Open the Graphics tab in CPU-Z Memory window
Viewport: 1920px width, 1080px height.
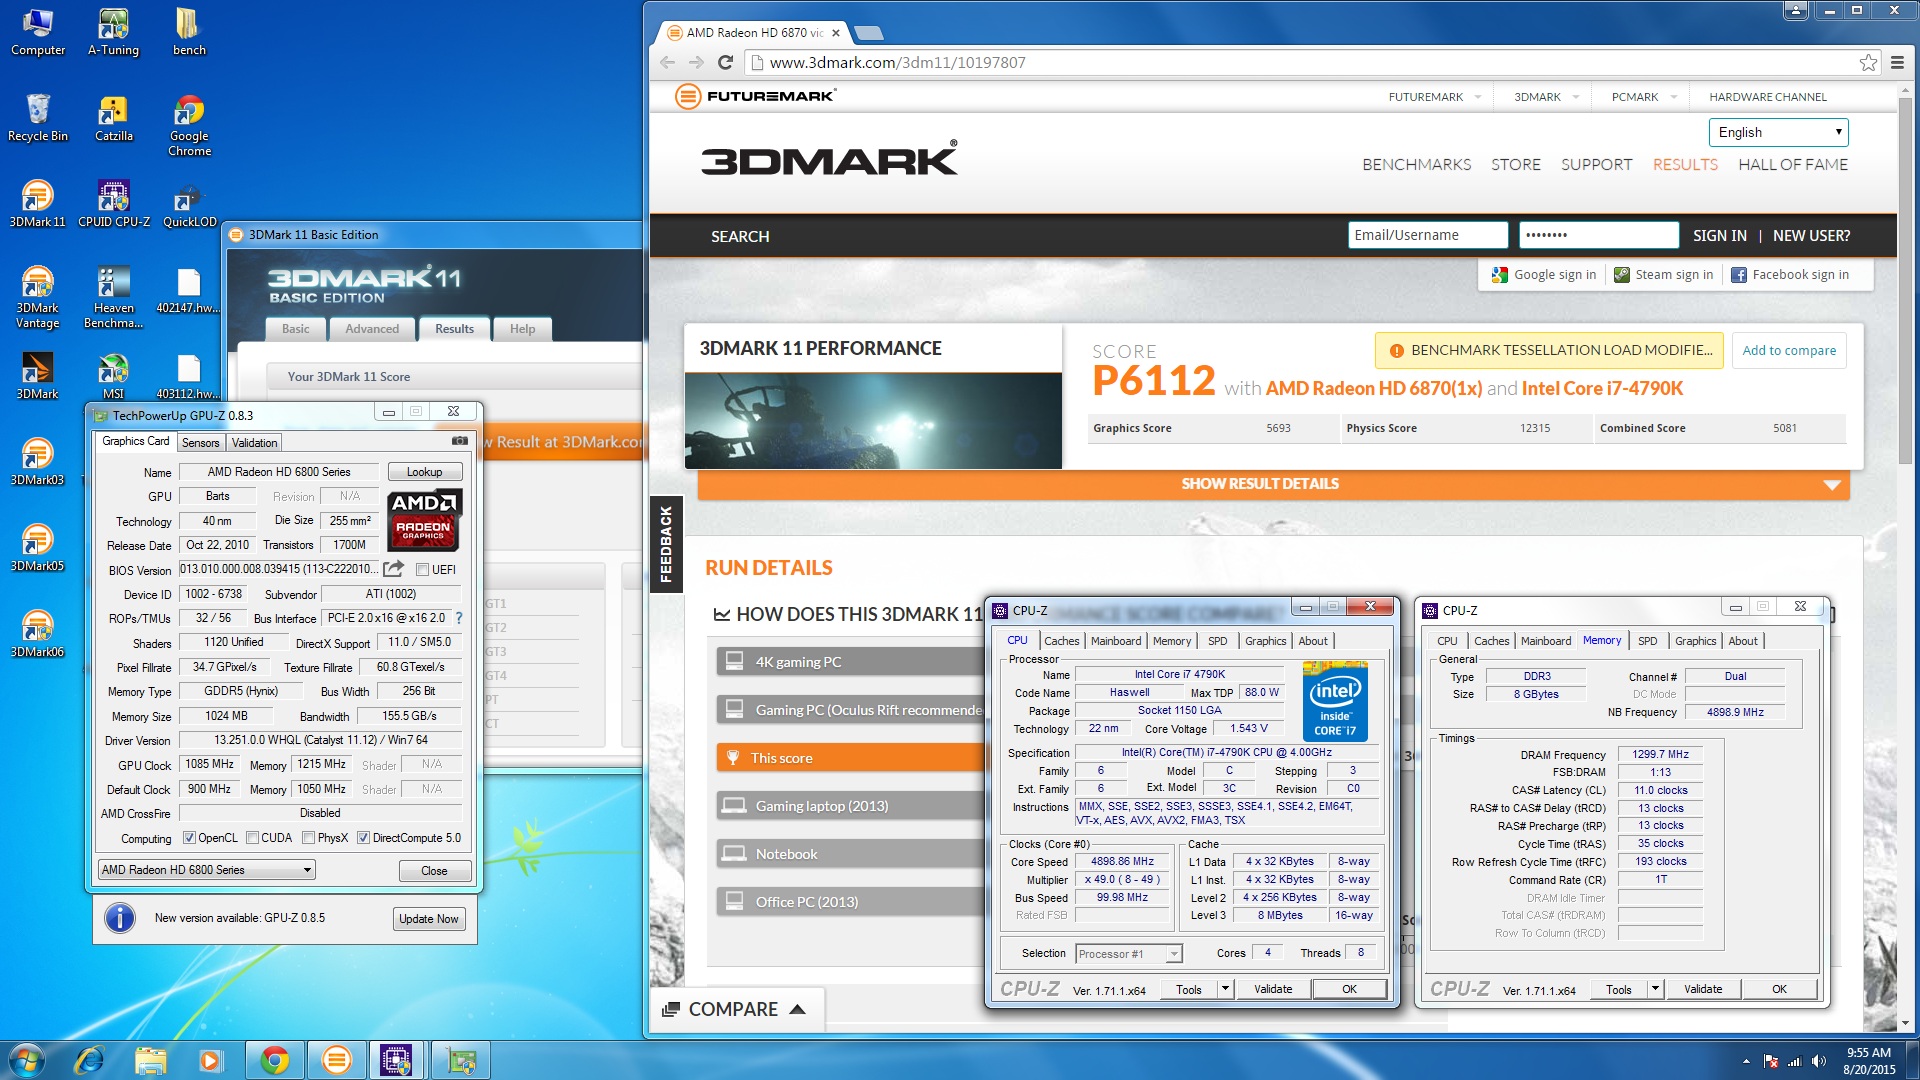(1695, 641)
